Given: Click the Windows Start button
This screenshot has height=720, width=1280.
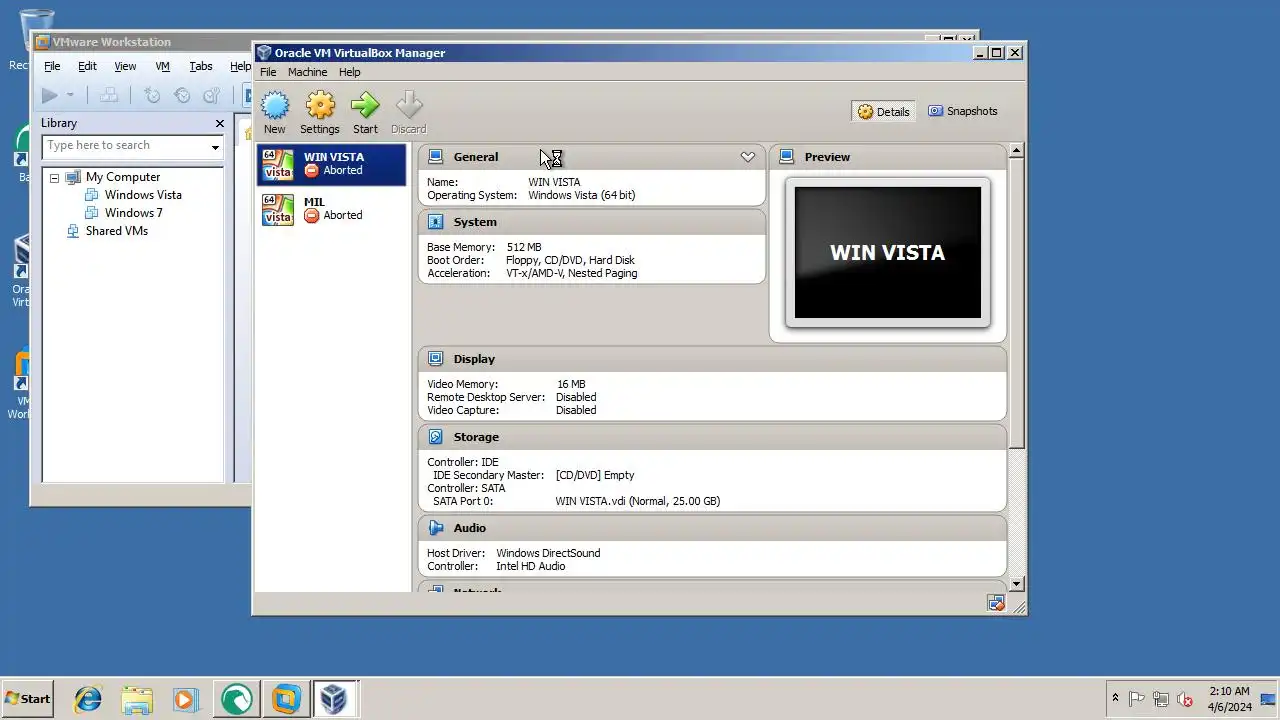Looking at the screenshot, I should [x=28, y=699].
